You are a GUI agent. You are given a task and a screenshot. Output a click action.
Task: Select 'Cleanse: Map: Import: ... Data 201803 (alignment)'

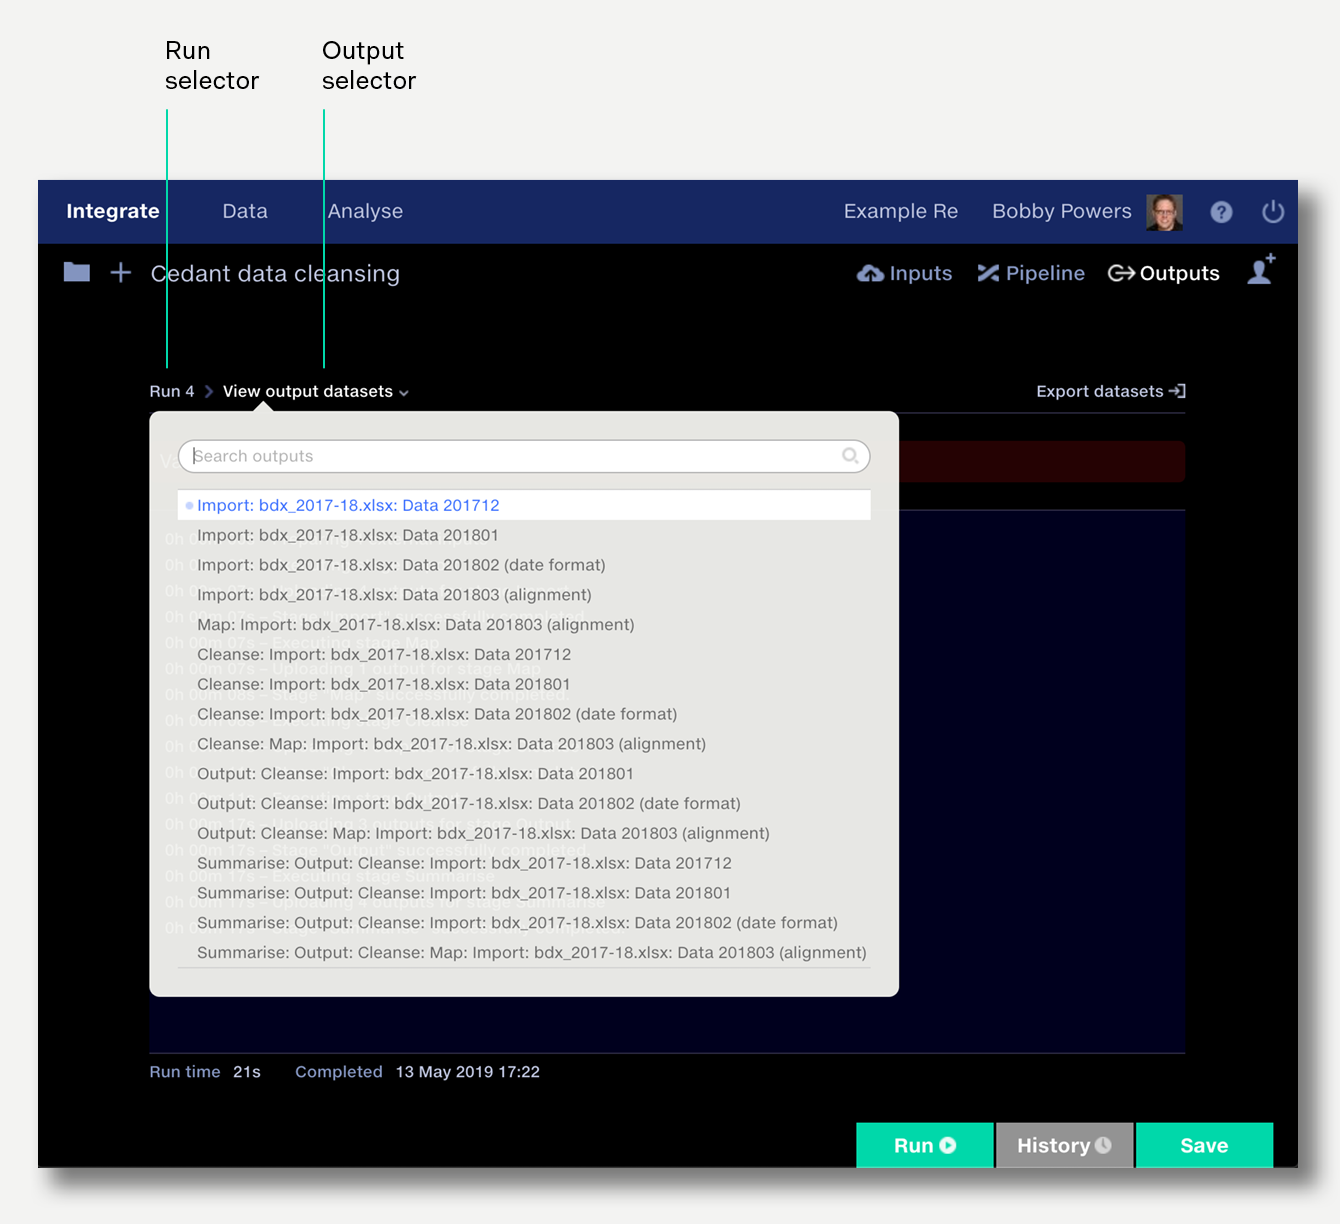click(x=524, y=744)
